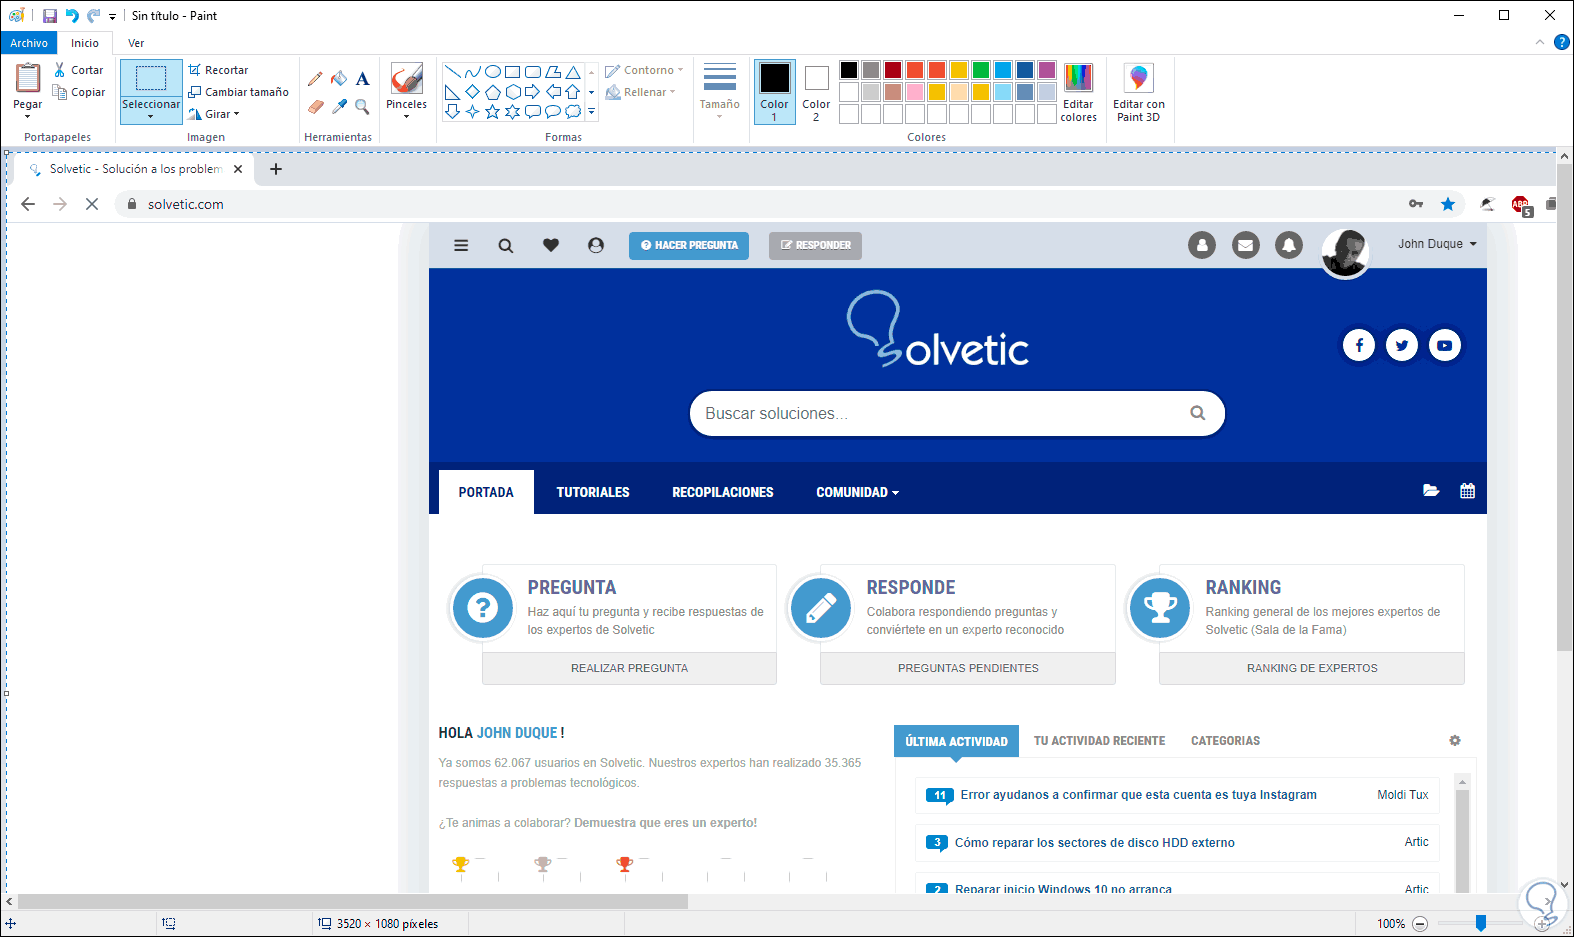The width and height of the screenshot is (1574, 937).
Task: Activate the Seleccionar rectangular selection tool
Action: pyautogui.click(x=151, y=78)
